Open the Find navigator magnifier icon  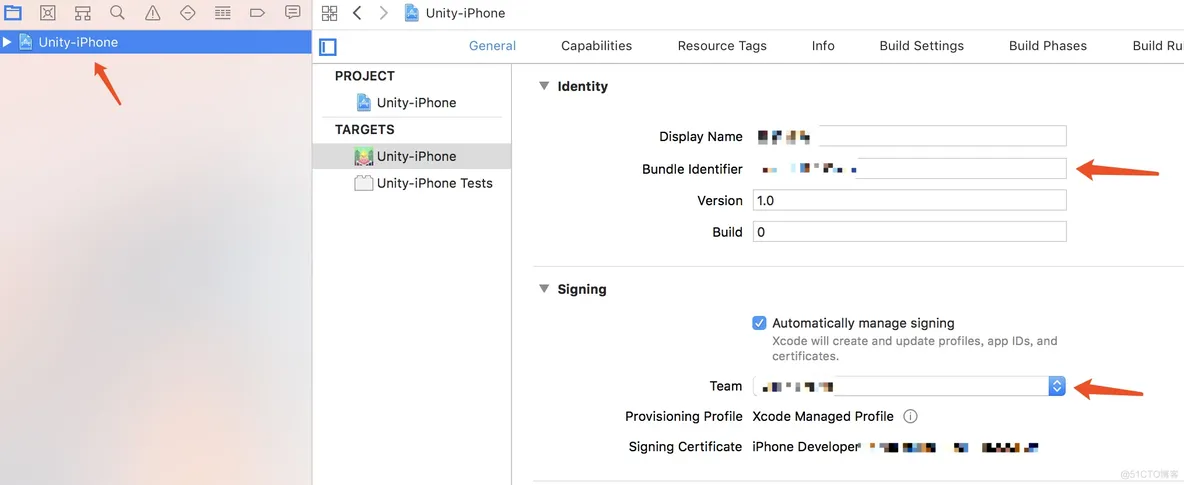117,12
